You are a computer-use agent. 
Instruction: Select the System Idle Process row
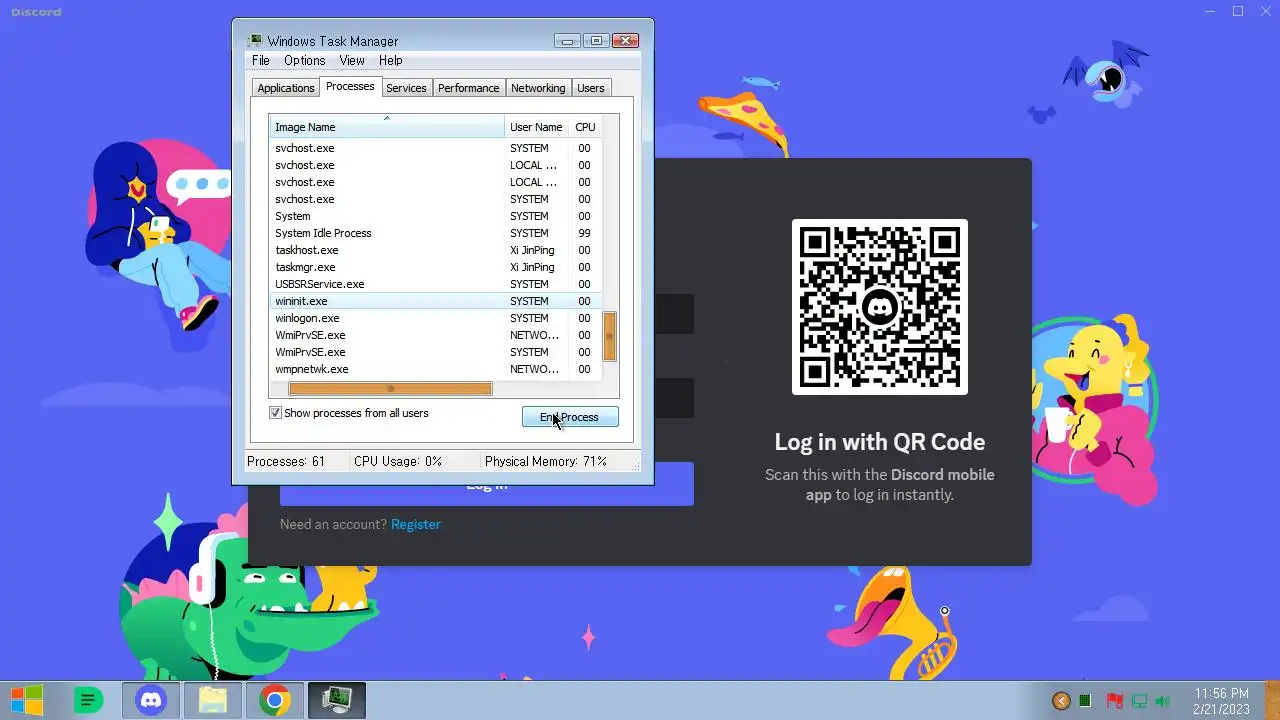click(435, 233)
